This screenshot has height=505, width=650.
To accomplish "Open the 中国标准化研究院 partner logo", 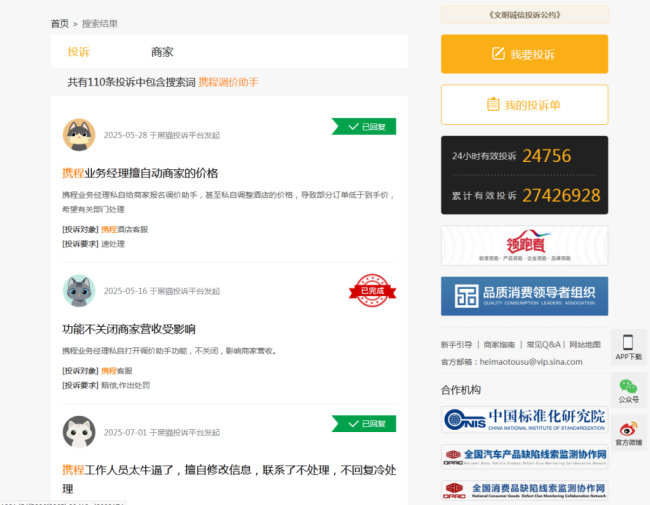I will coord(524,418).
